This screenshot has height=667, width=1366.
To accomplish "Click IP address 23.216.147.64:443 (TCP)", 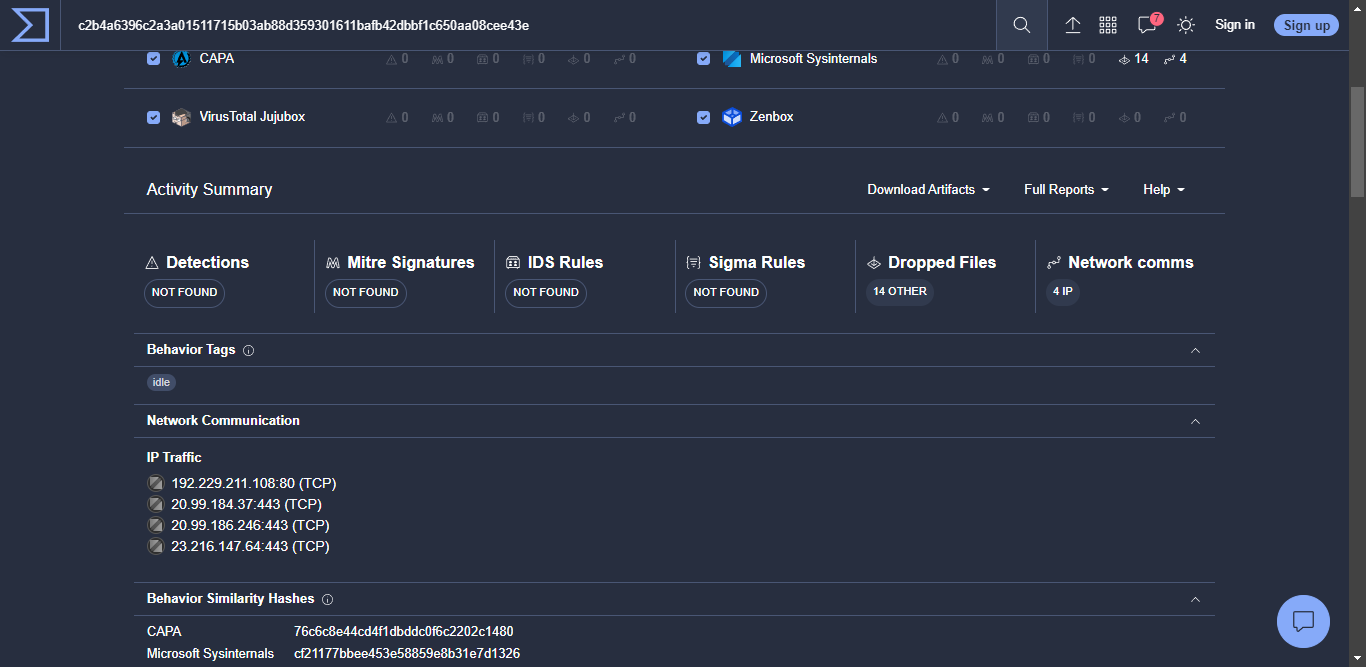I will 250,546.
